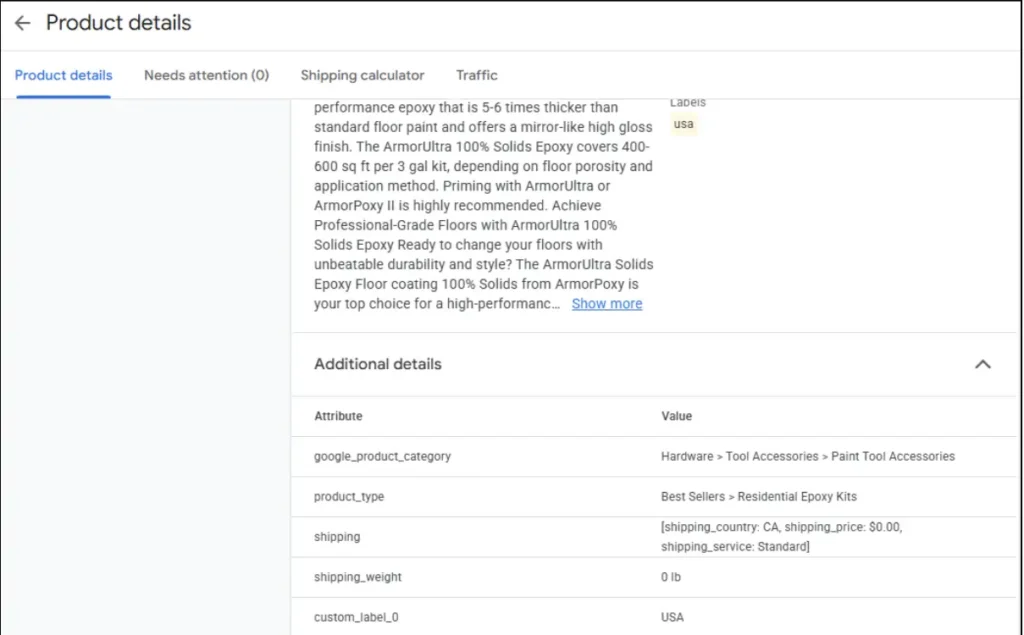The width and height of the screenshot is (1024, 635).
Task: Select the custom_label_0 attribute name
Action: pos(356,617)
